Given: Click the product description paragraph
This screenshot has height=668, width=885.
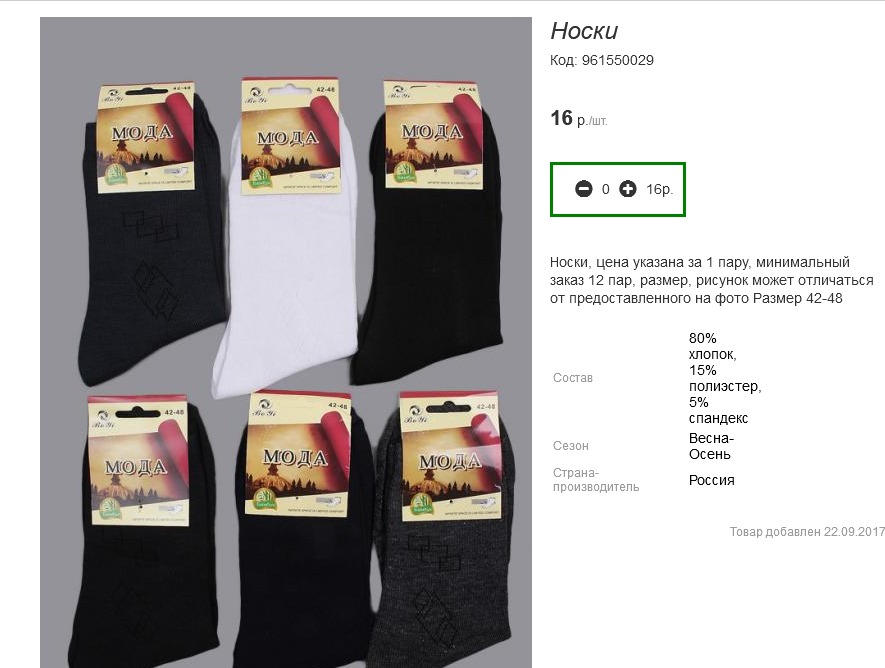Looking at the screenshot, I should [x=711, y=280].
